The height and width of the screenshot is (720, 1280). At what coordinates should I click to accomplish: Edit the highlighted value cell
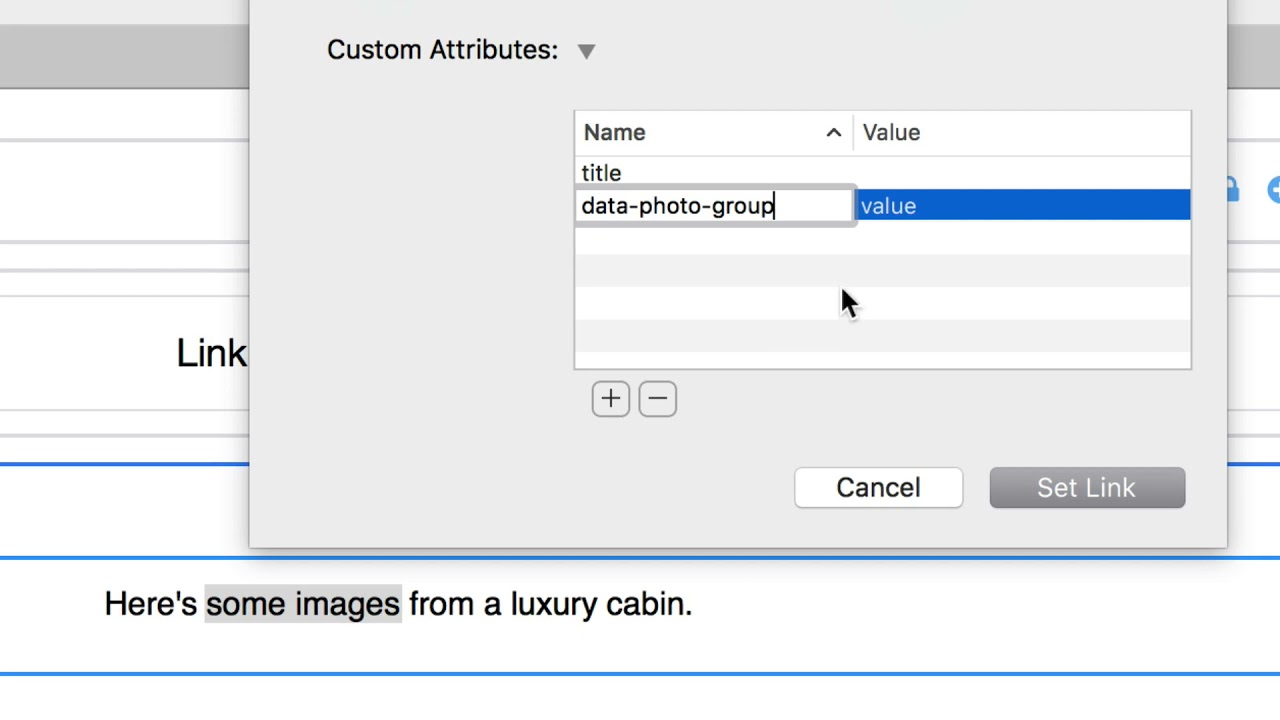[1023, 206]
